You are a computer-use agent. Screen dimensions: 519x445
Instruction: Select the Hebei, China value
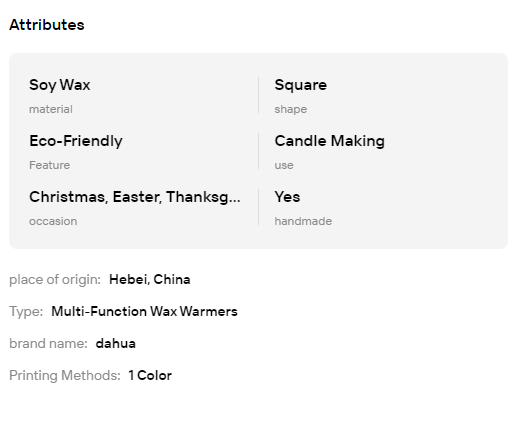150,279
